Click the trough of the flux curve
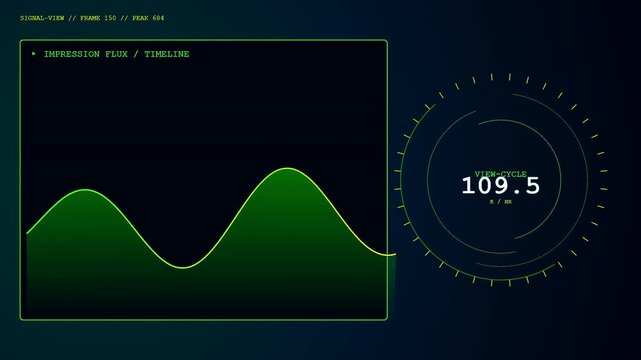641x360 pixels. click(183, 268)
